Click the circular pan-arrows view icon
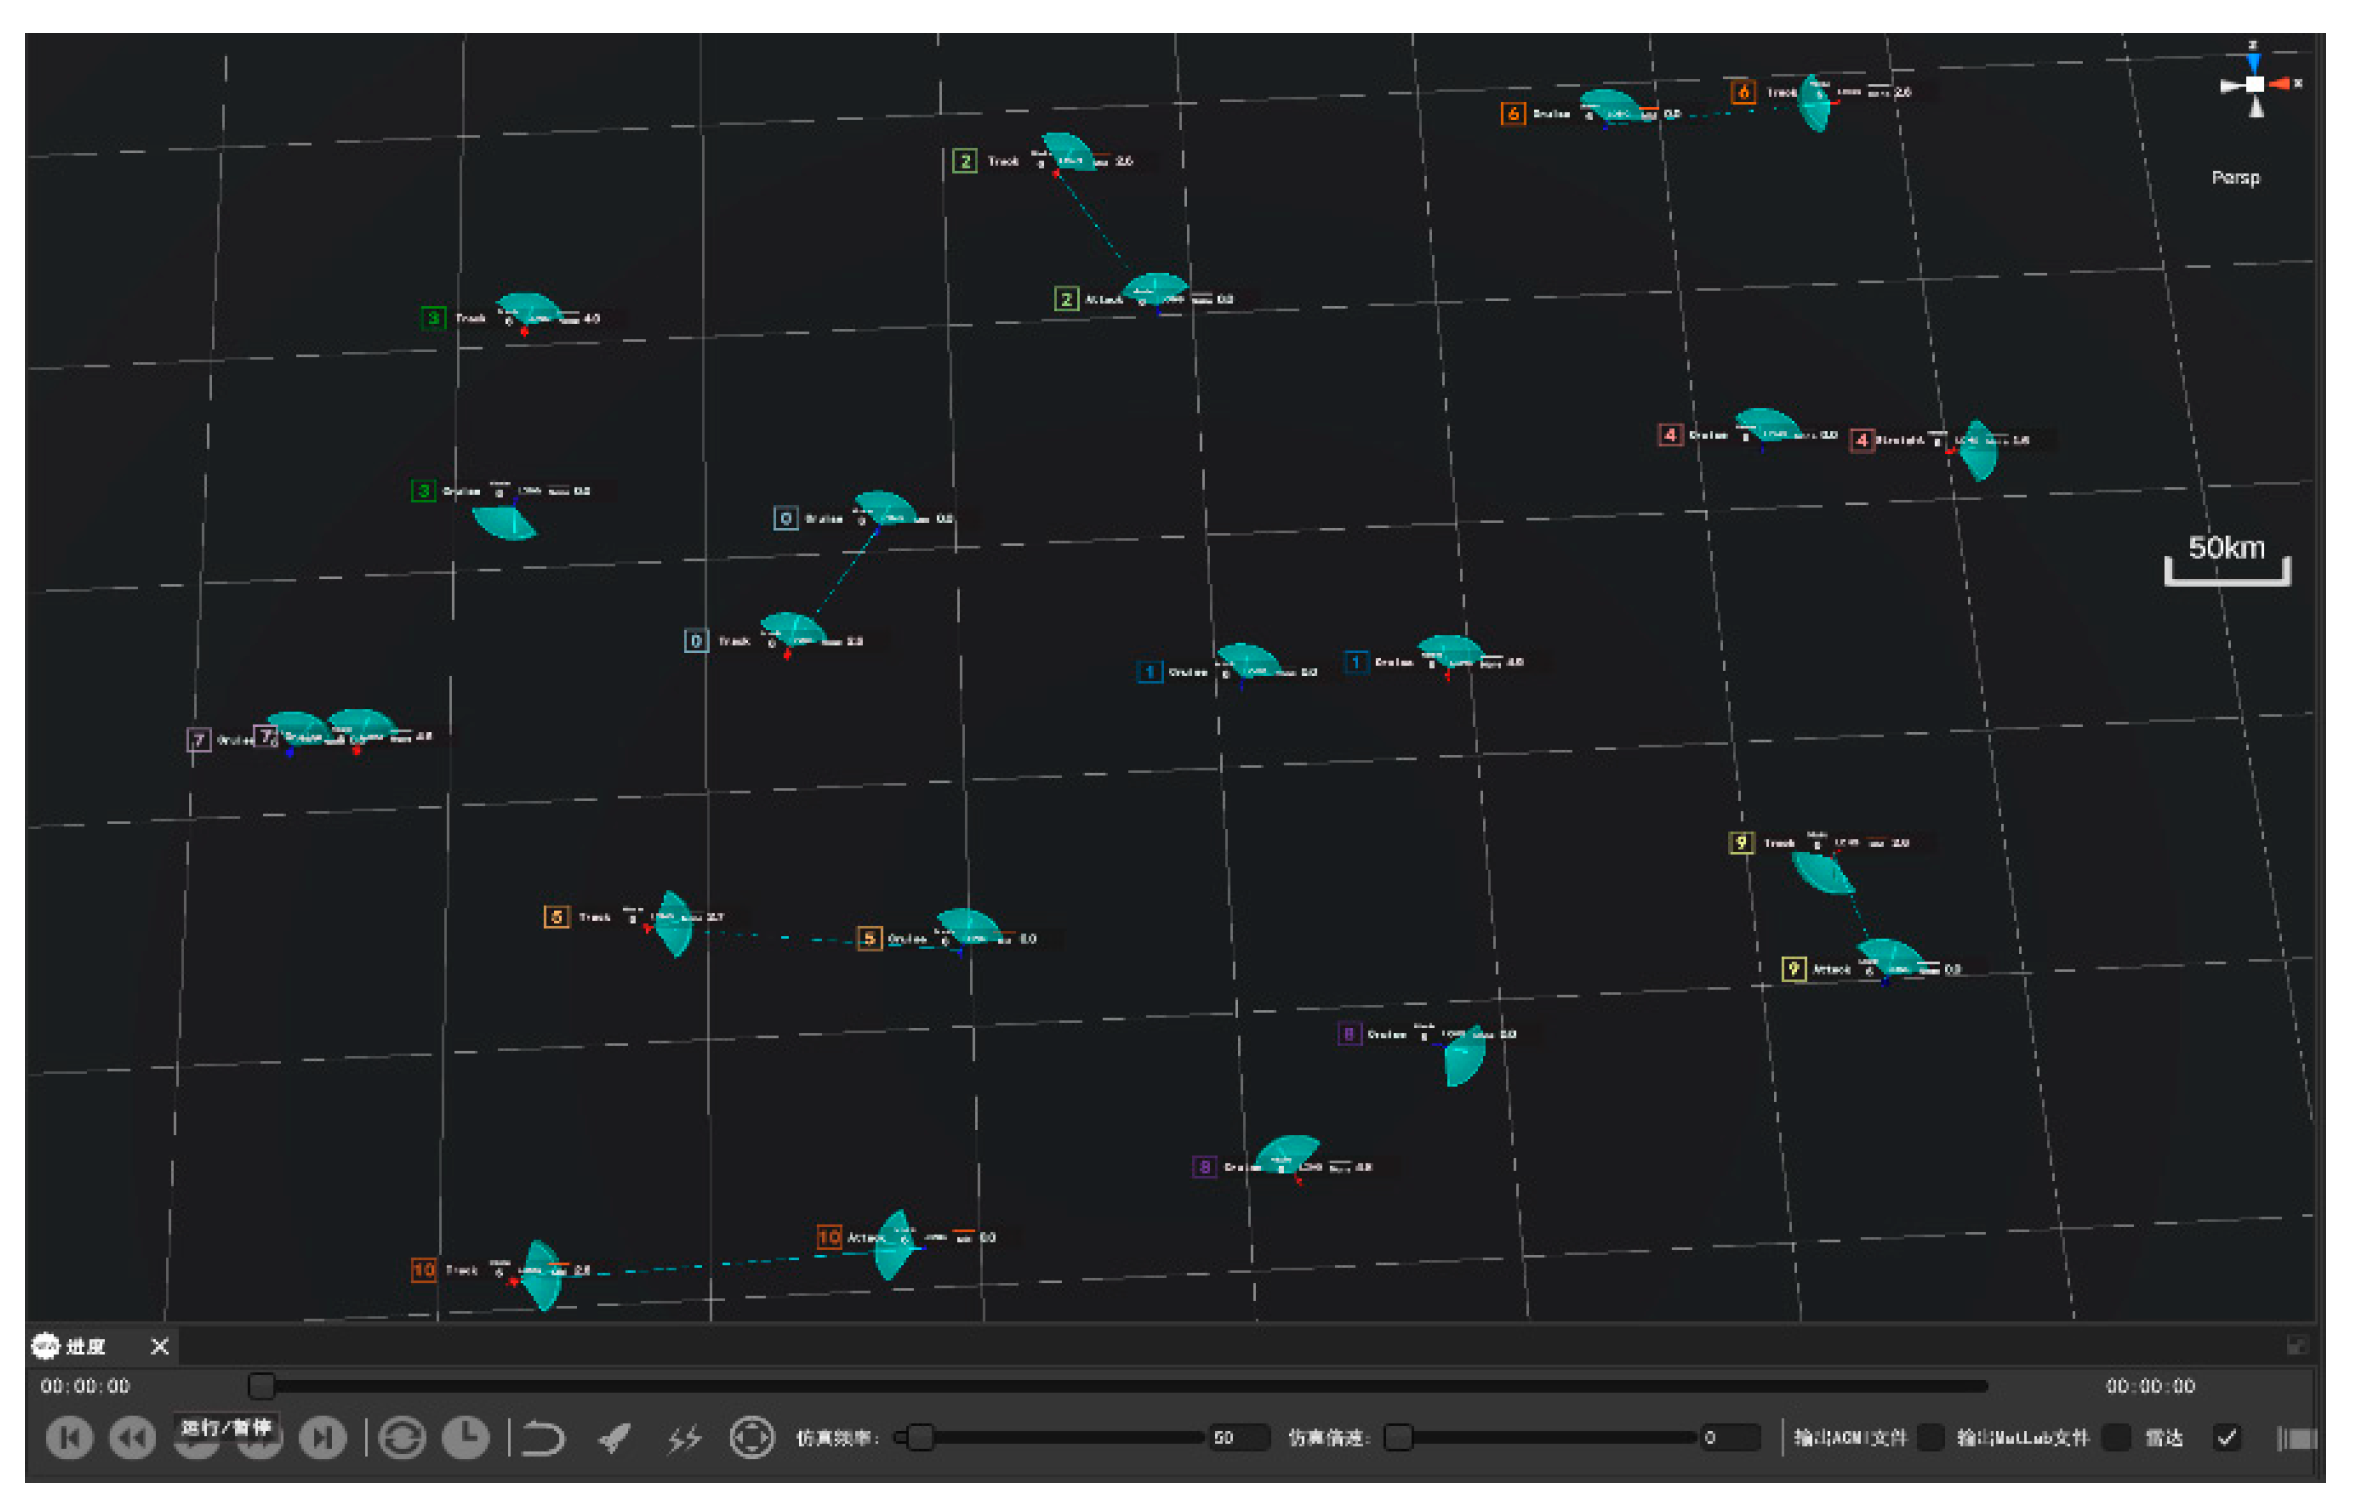Viewport: 2354px width, 1509px height. click(751, 1439)
